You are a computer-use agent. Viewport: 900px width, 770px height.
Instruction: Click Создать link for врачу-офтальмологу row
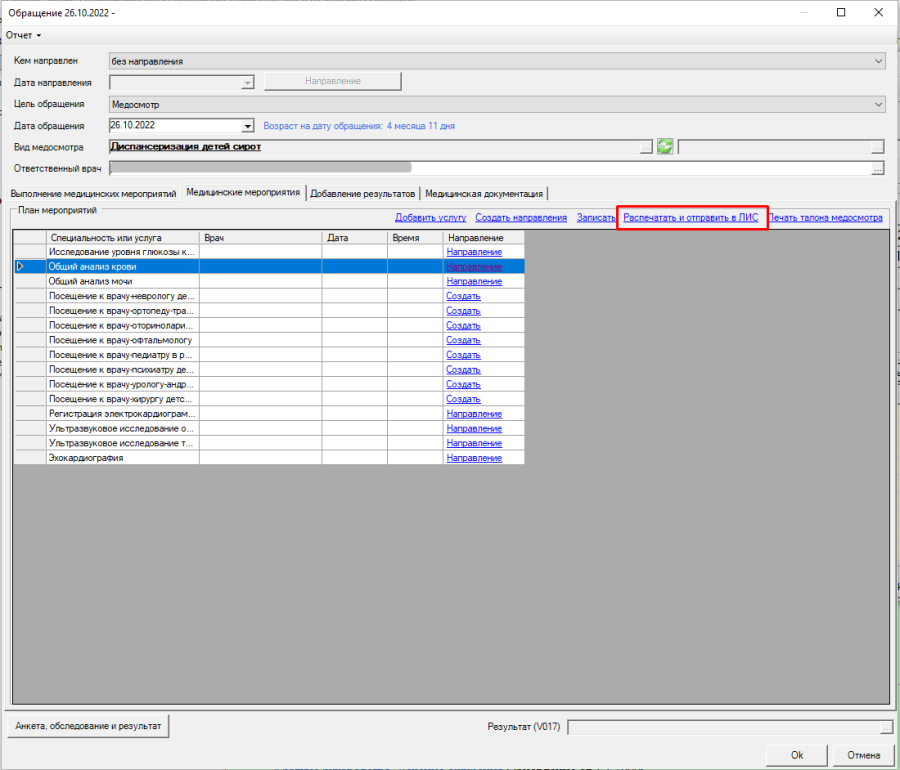[463, 340]
